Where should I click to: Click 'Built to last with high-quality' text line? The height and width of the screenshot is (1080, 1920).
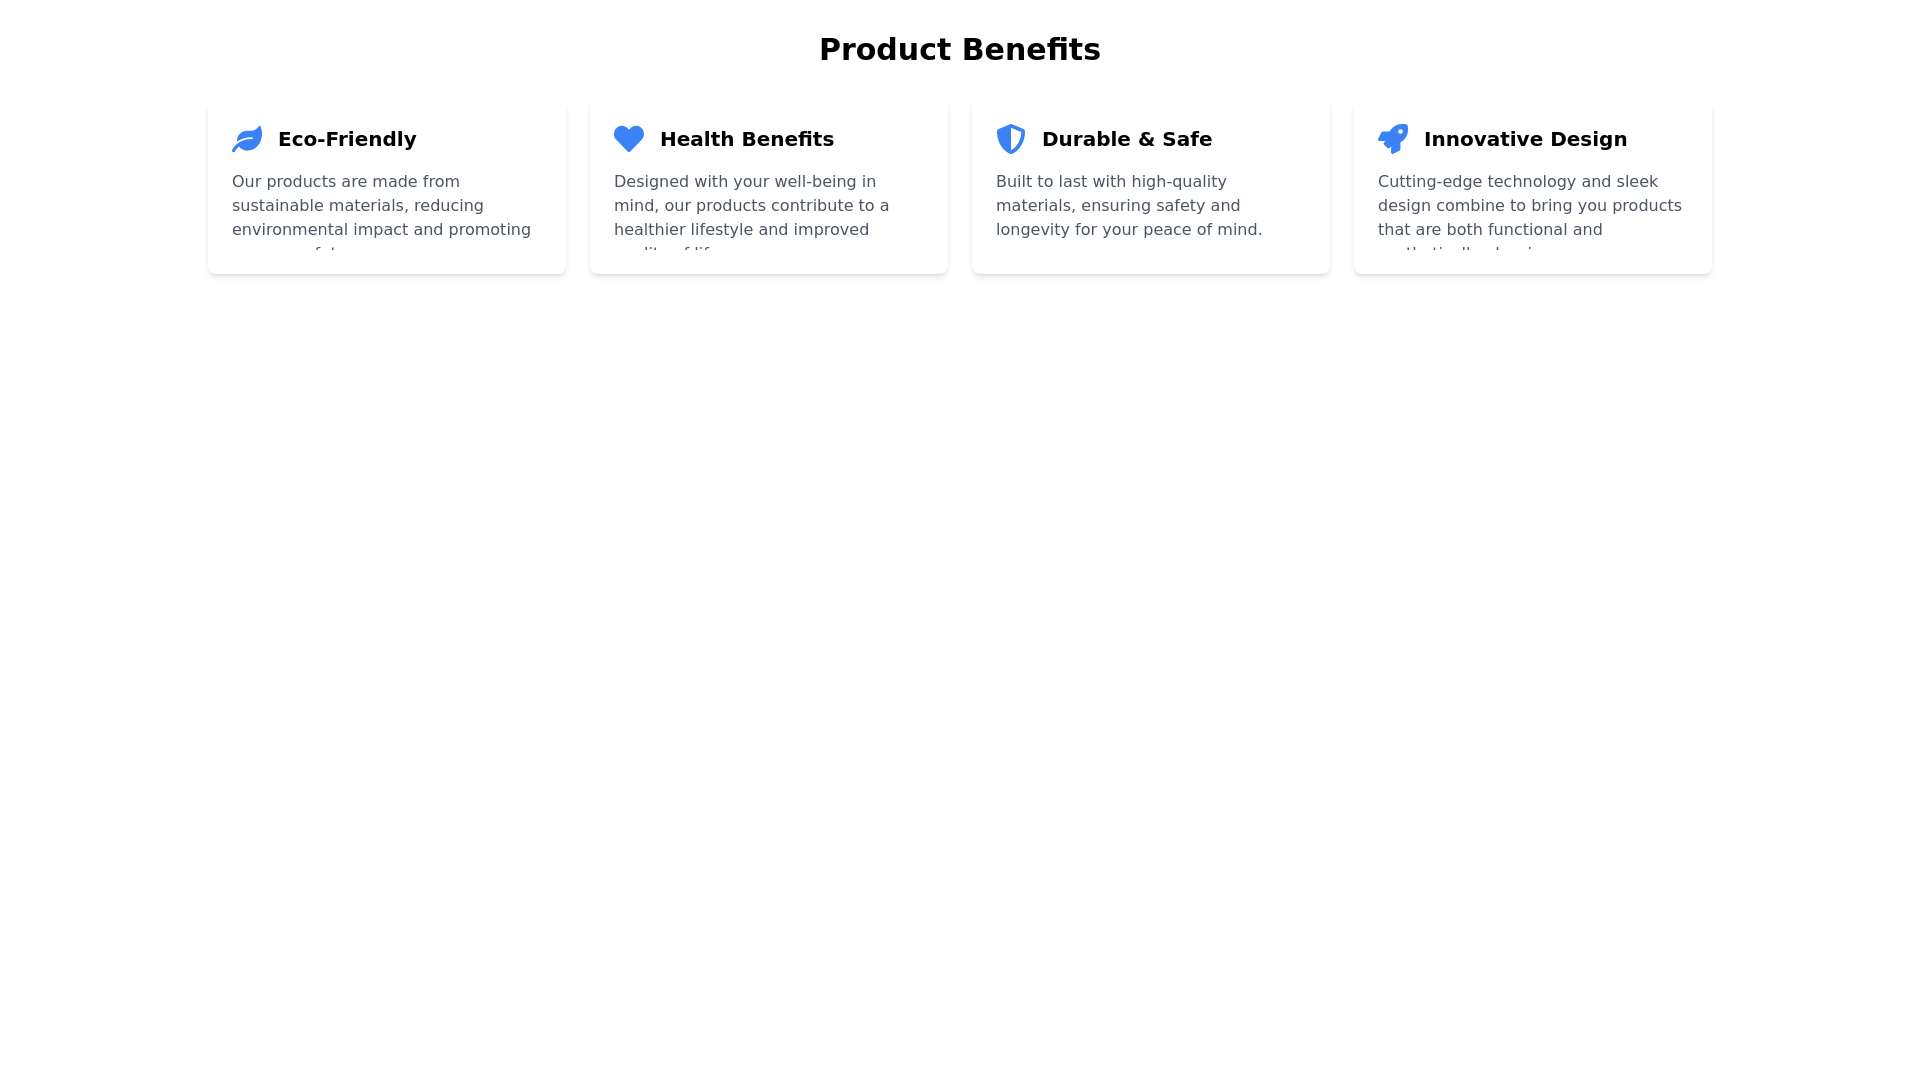tap(1111, 182)
